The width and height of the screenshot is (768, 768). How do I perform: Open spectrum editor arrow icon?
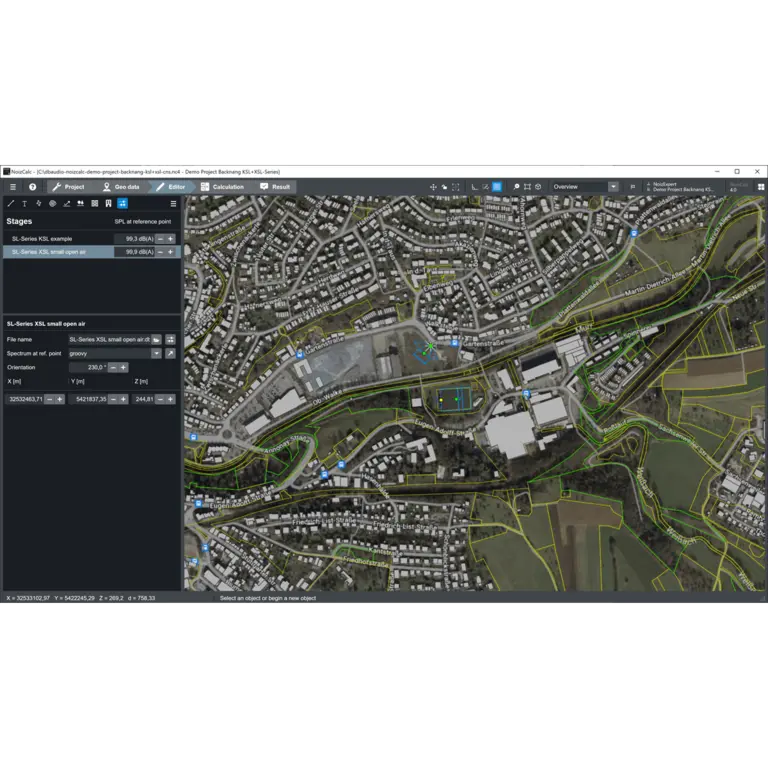170,353
